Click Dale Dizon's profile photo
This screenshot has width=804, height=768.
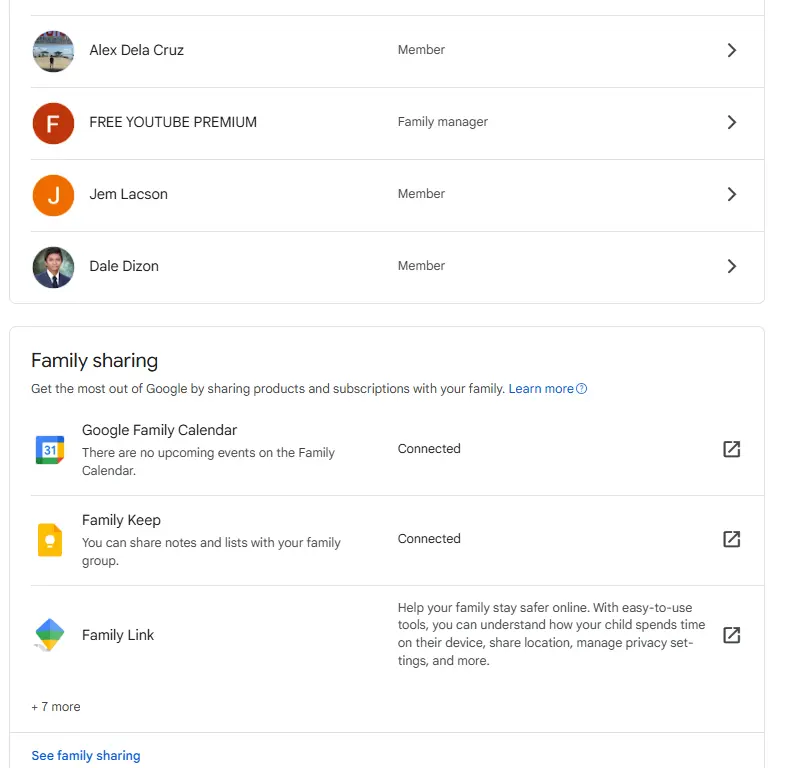click(x=53, y=267)
